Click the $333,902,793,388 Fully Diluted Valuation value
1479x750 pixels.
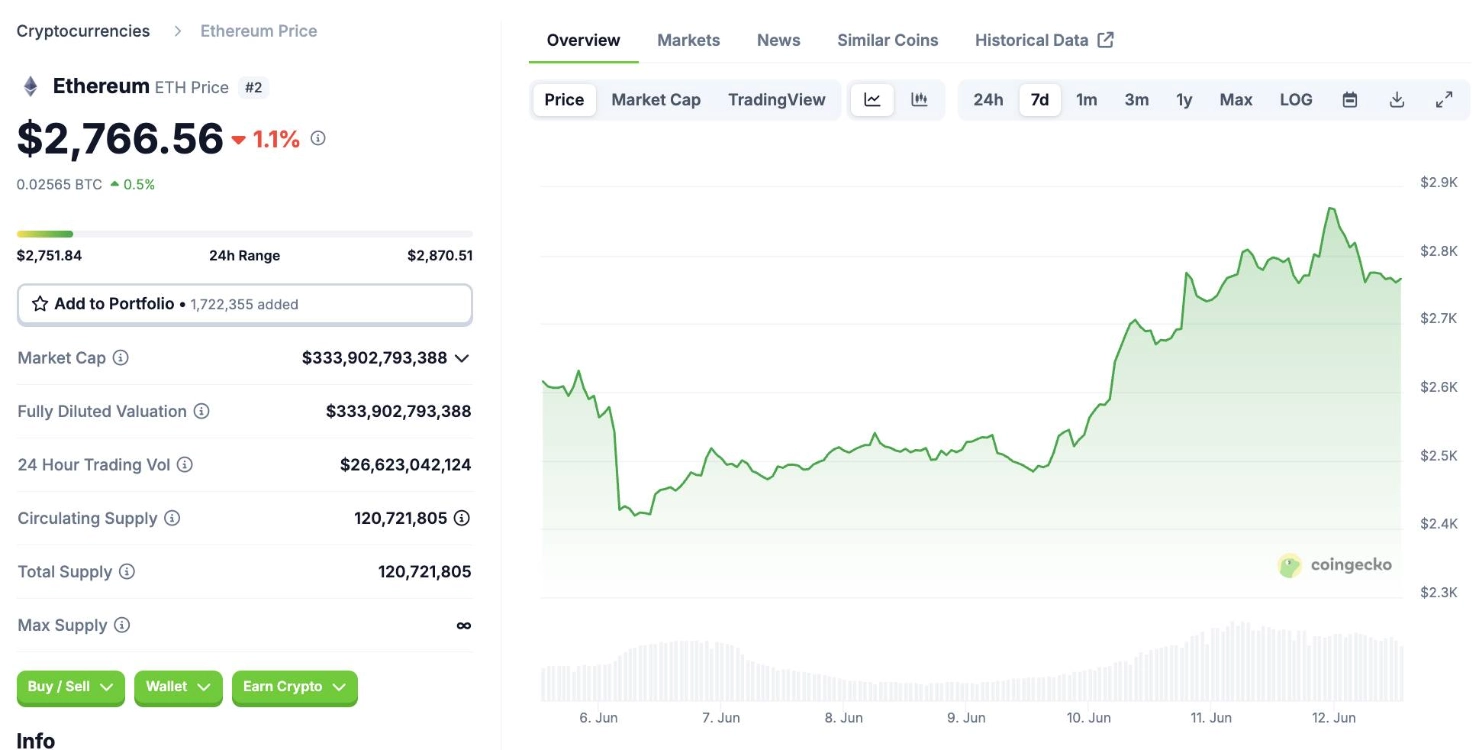coord(398,411)
